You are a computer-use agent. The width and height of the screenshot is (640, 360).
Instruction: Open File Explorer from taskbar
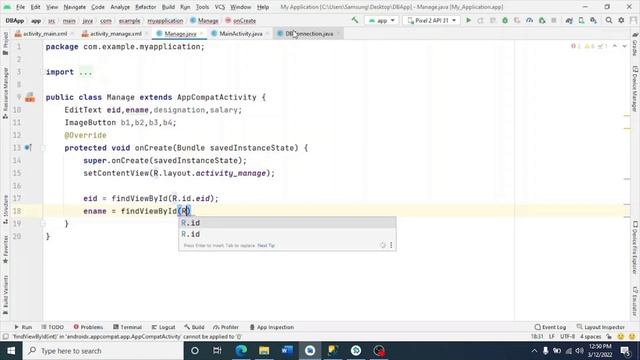pos(264,351)
